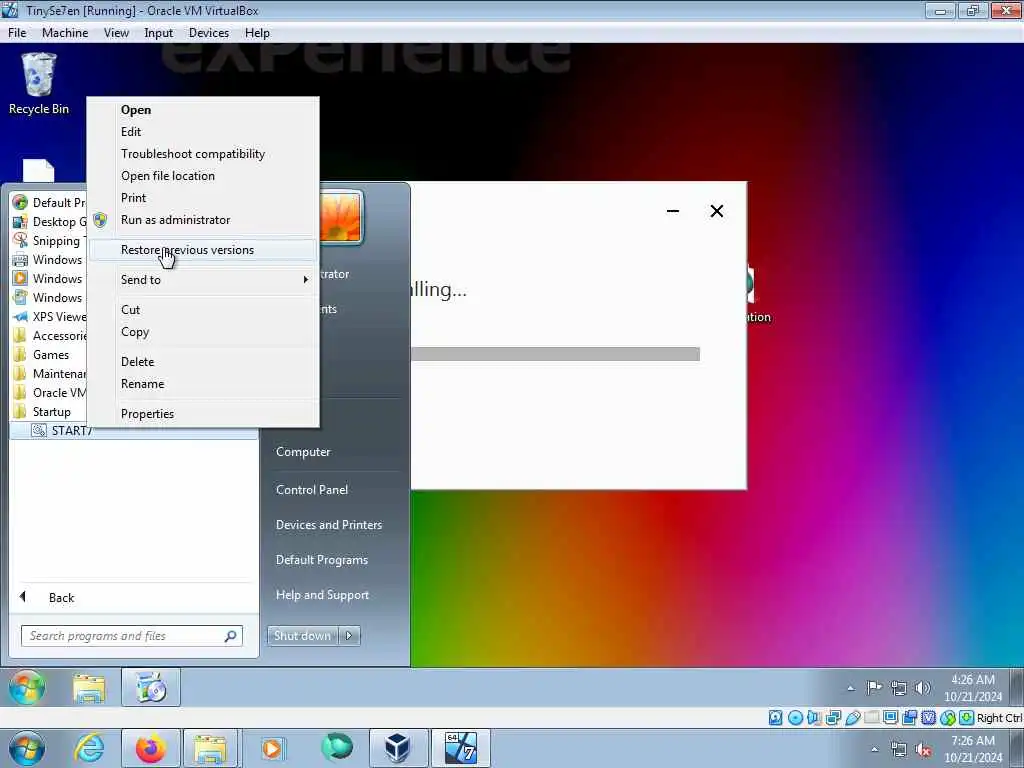Click the 64/7 icon on host taskbar

point(460,748)
